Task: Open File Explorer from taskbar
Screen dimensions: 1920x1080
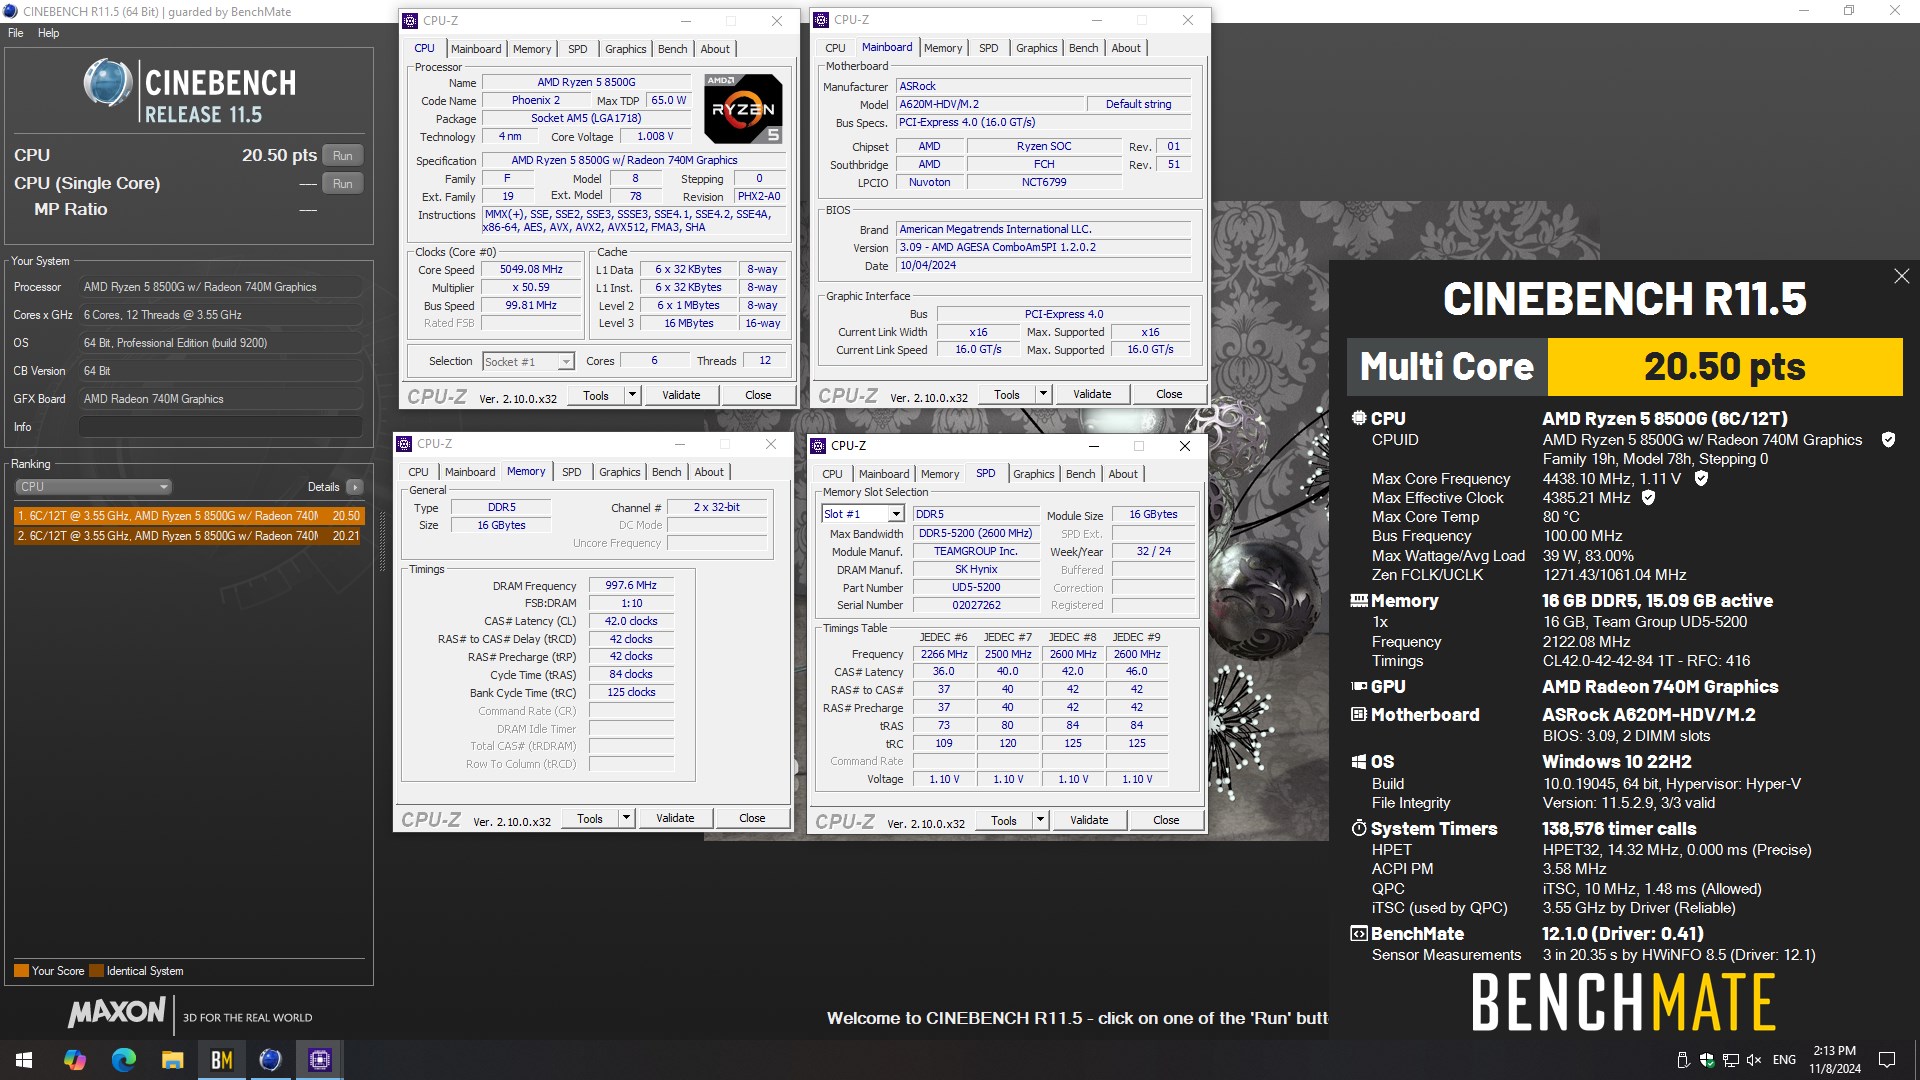Action: pos(173,1059)
